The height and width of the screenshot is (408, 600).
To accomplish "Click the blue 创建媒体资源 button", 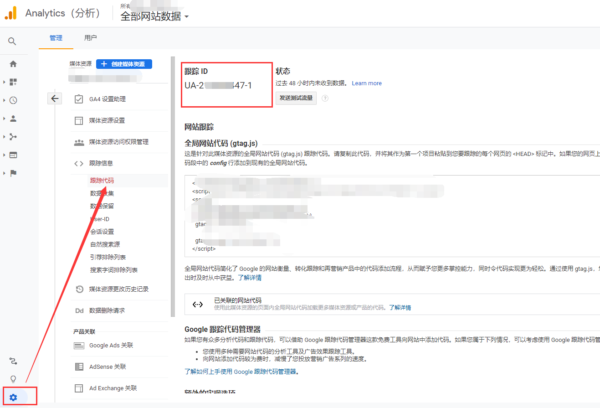I will click(124, 64).
